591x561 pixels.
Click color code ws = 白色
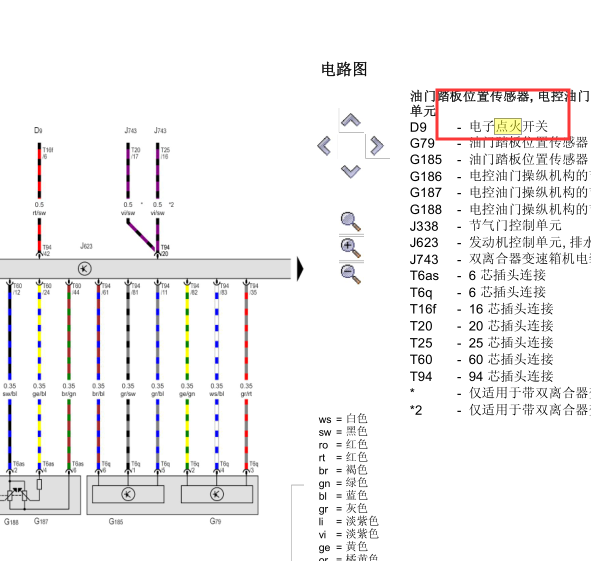[343, 419]
